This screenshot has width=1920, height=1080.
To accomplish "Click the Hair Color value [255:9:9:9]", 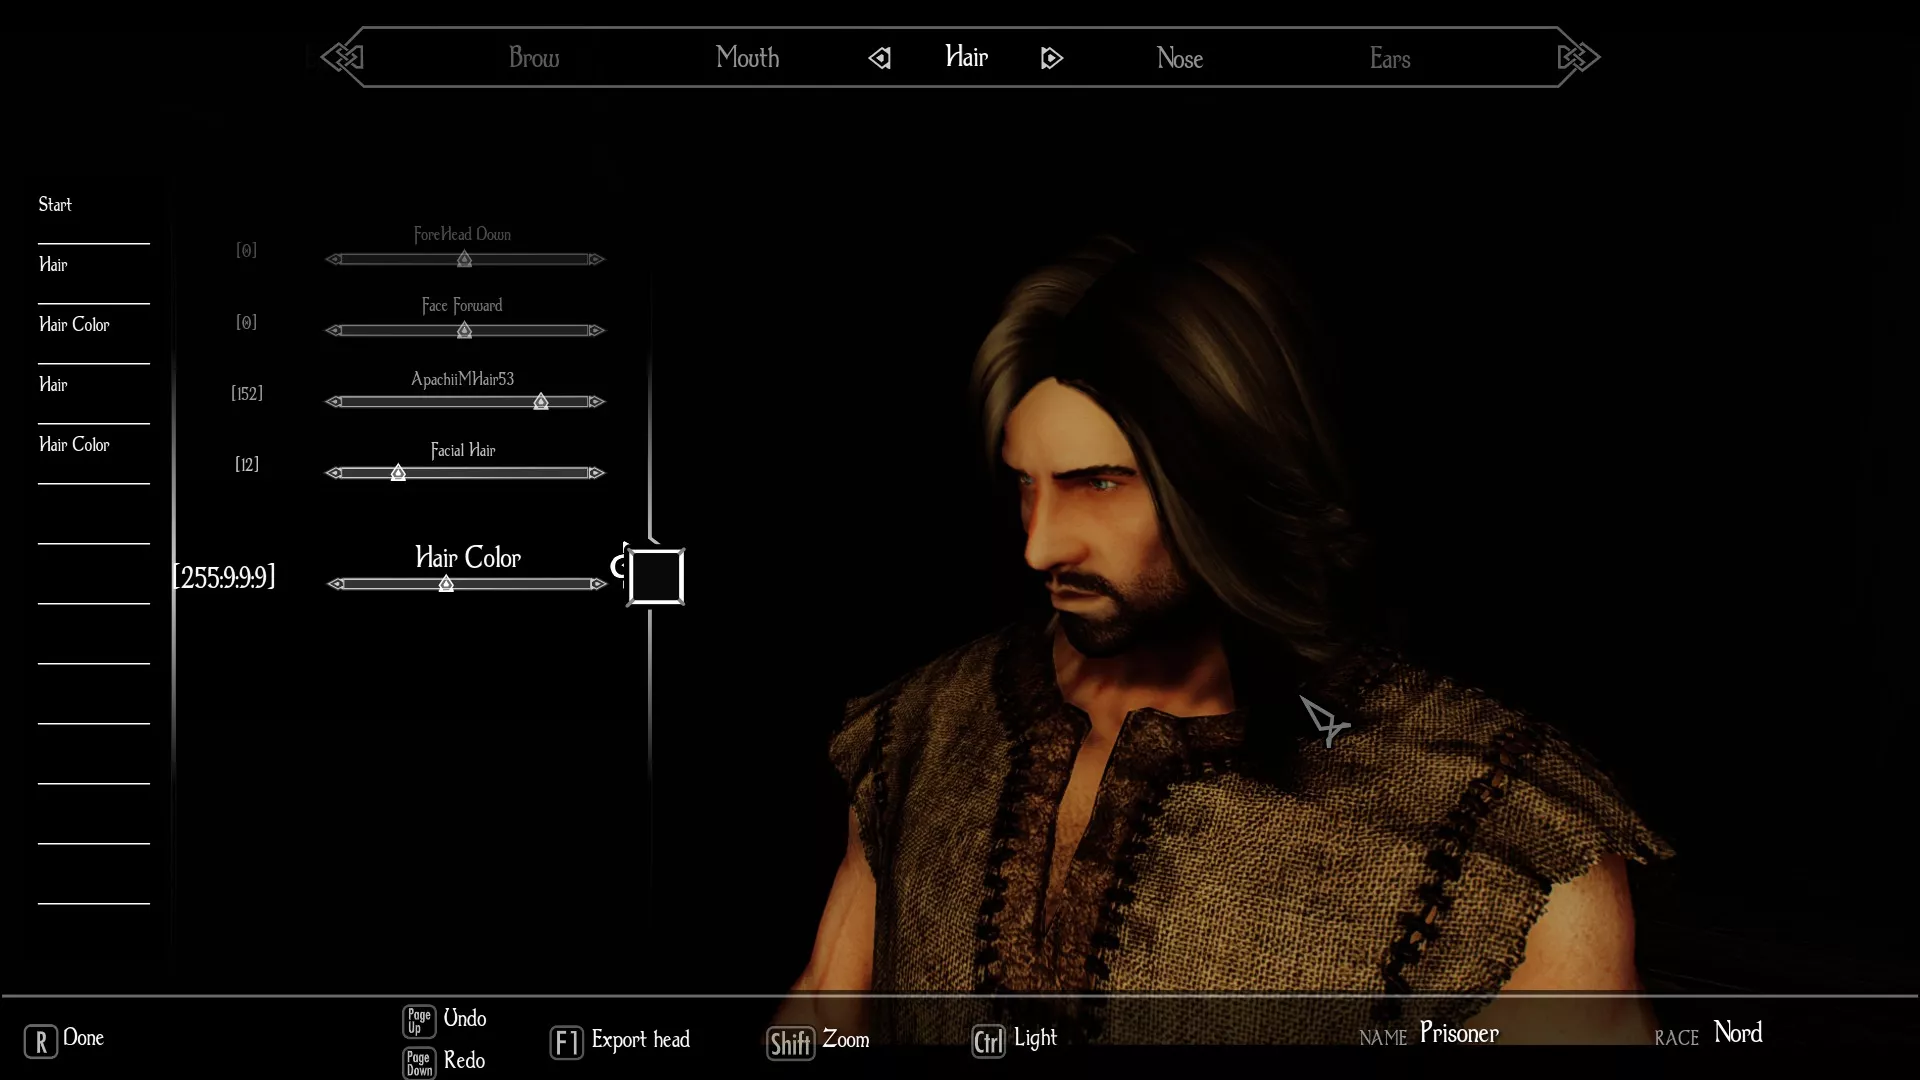I will pyautogui.click(x=224, y=577).
